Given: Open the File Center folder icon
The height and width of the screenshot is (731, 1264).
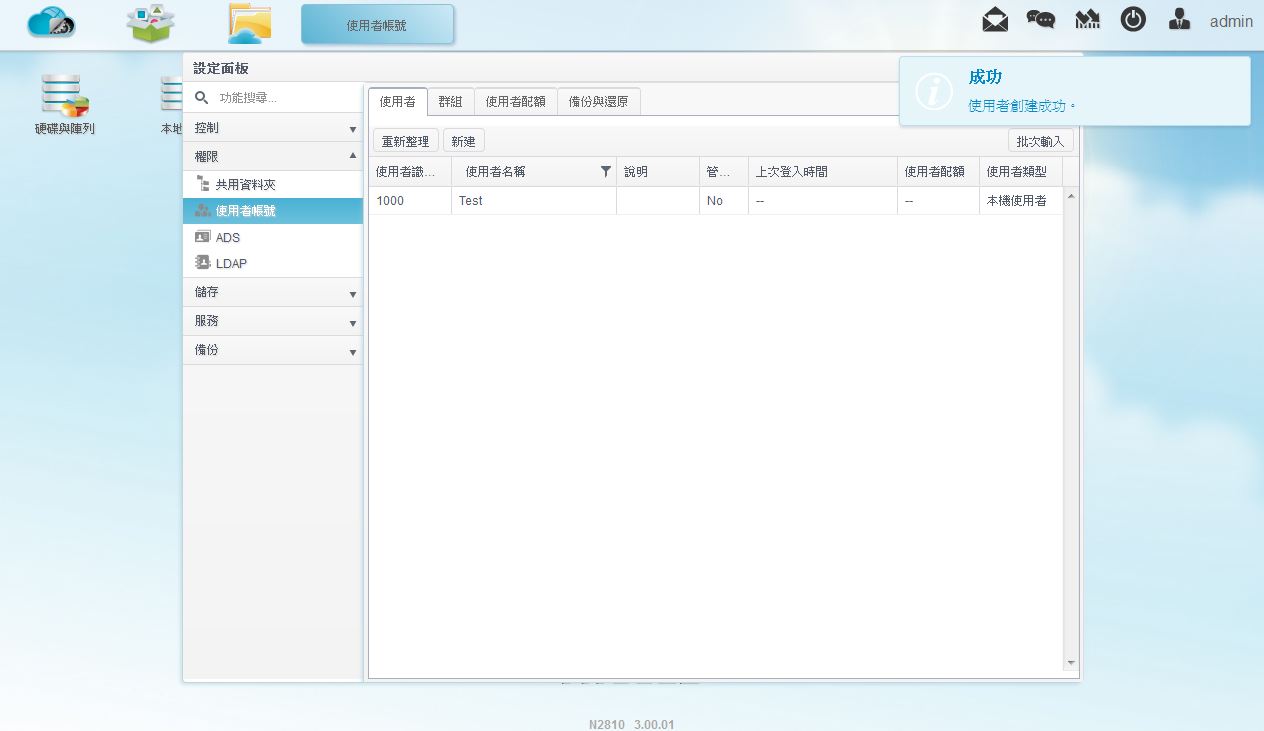Looking at the screenshot, I should coord(249,24).
